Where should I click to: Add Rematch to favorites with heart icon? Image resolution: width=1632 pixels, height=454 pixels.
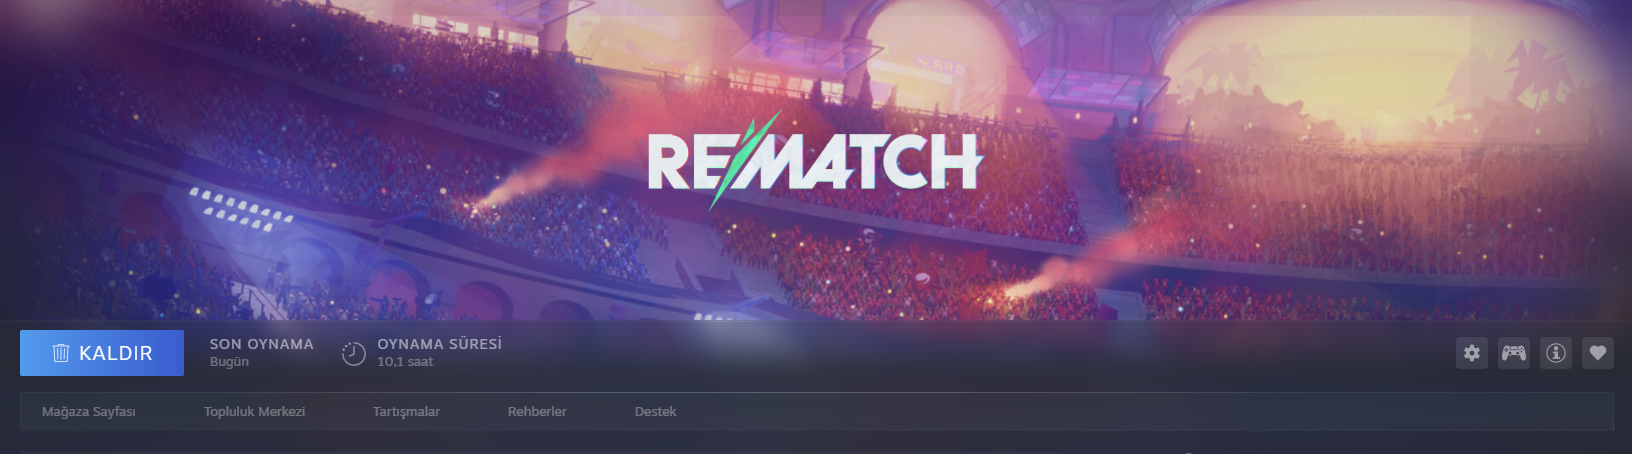[1598, 353]
